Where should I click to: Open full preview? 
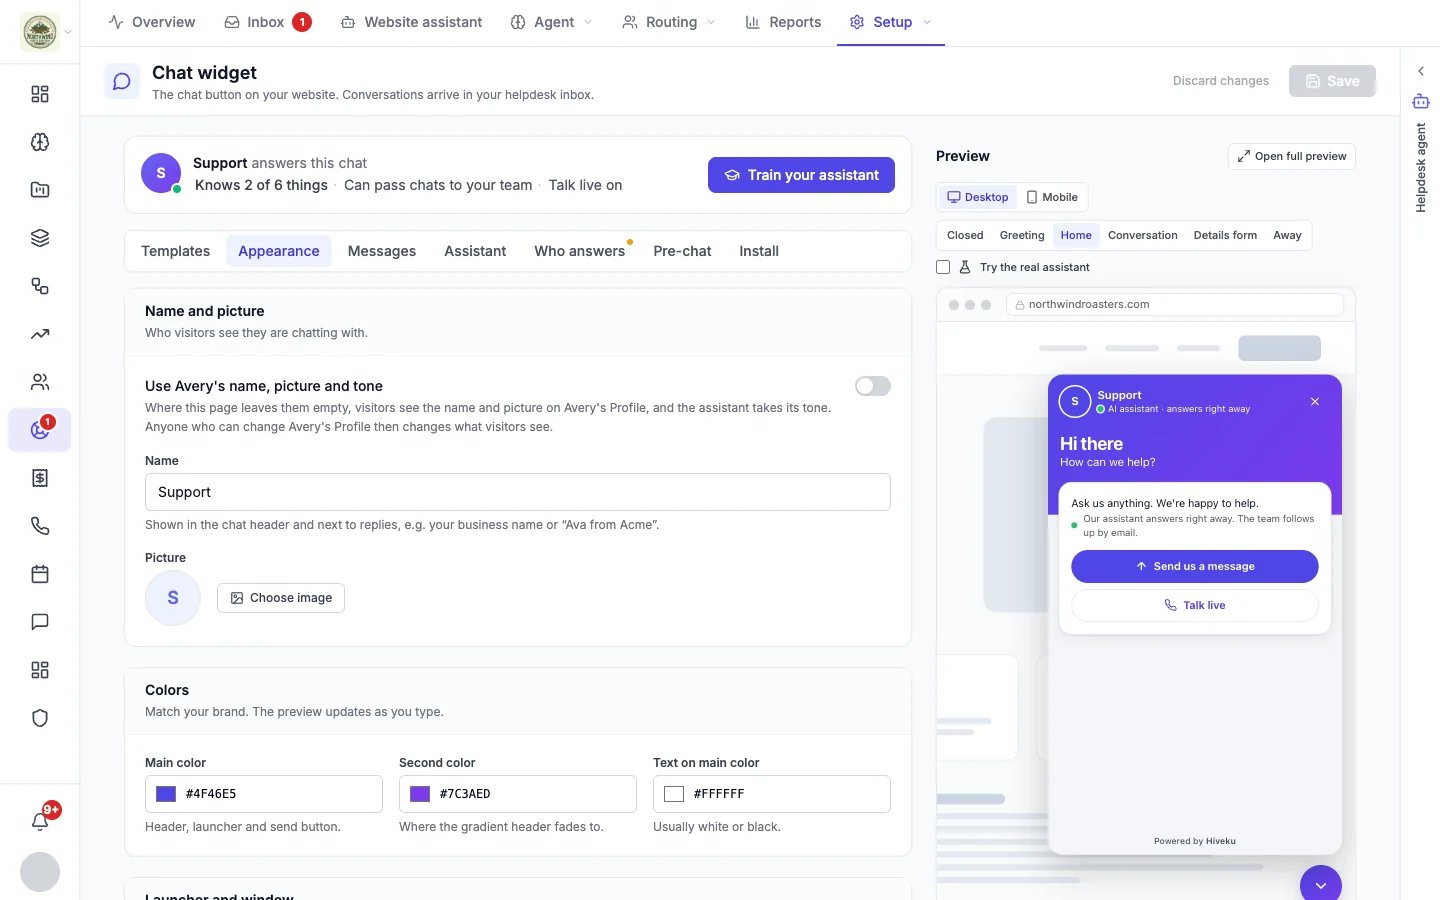click(x=1291, y=156)
